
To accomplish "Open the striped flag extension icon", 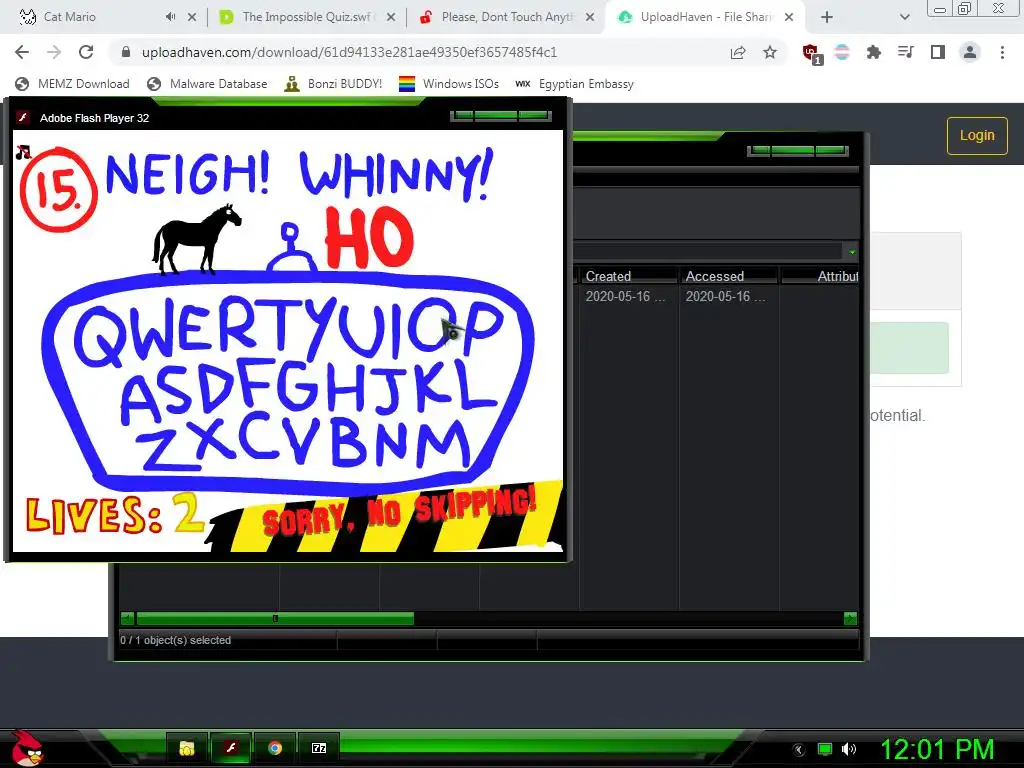I will click(x=842, y=52).
